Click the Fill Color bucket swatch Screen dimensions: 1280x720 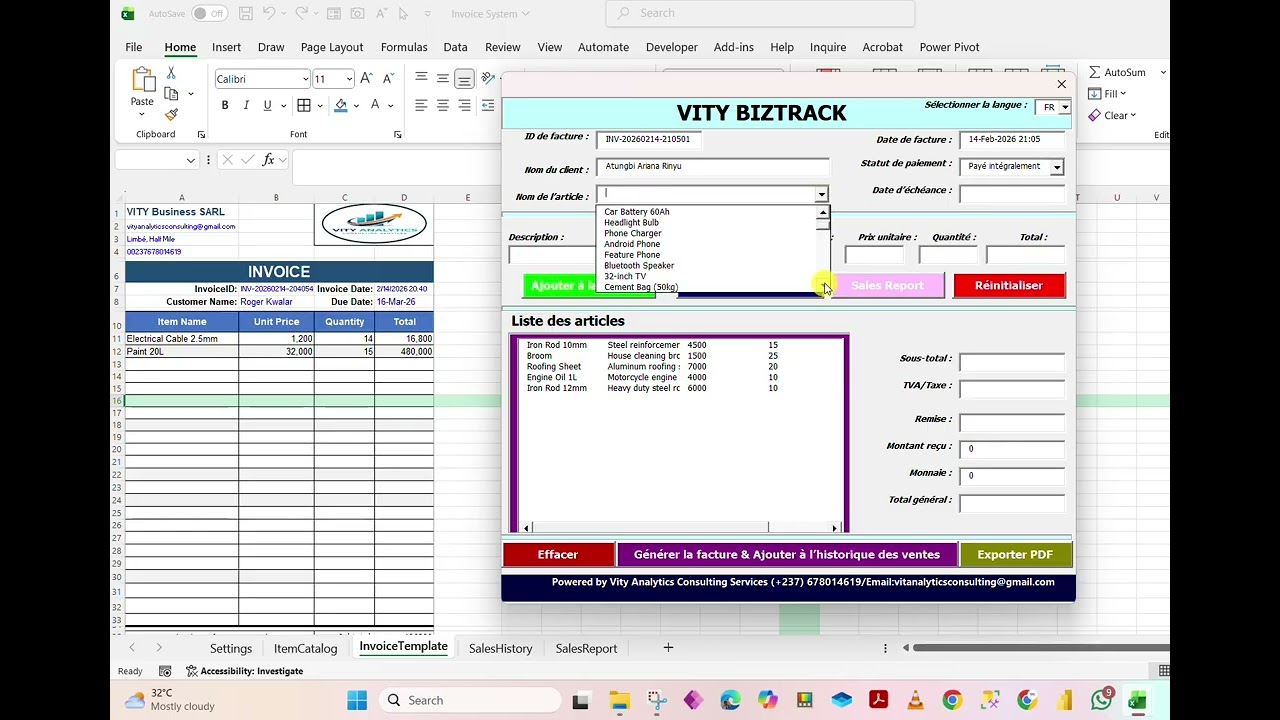click(341, 105)
